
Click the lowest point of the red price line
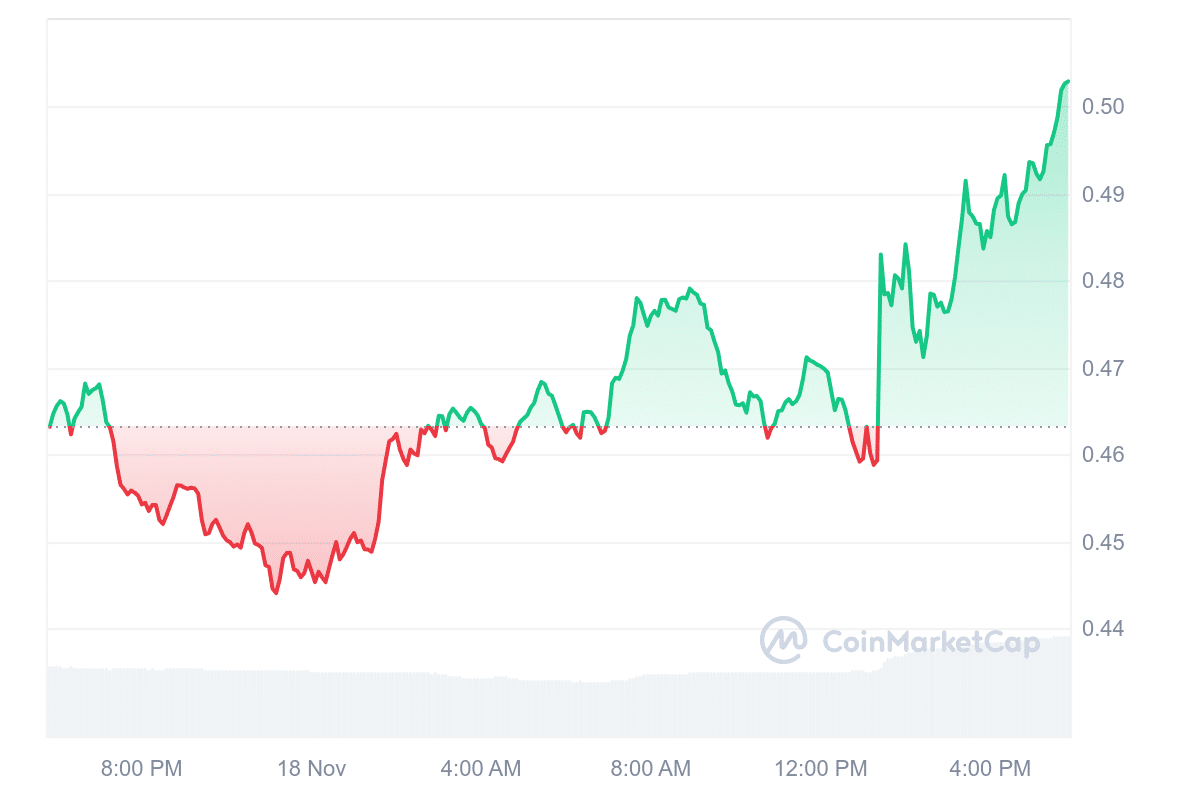[275, 593]
